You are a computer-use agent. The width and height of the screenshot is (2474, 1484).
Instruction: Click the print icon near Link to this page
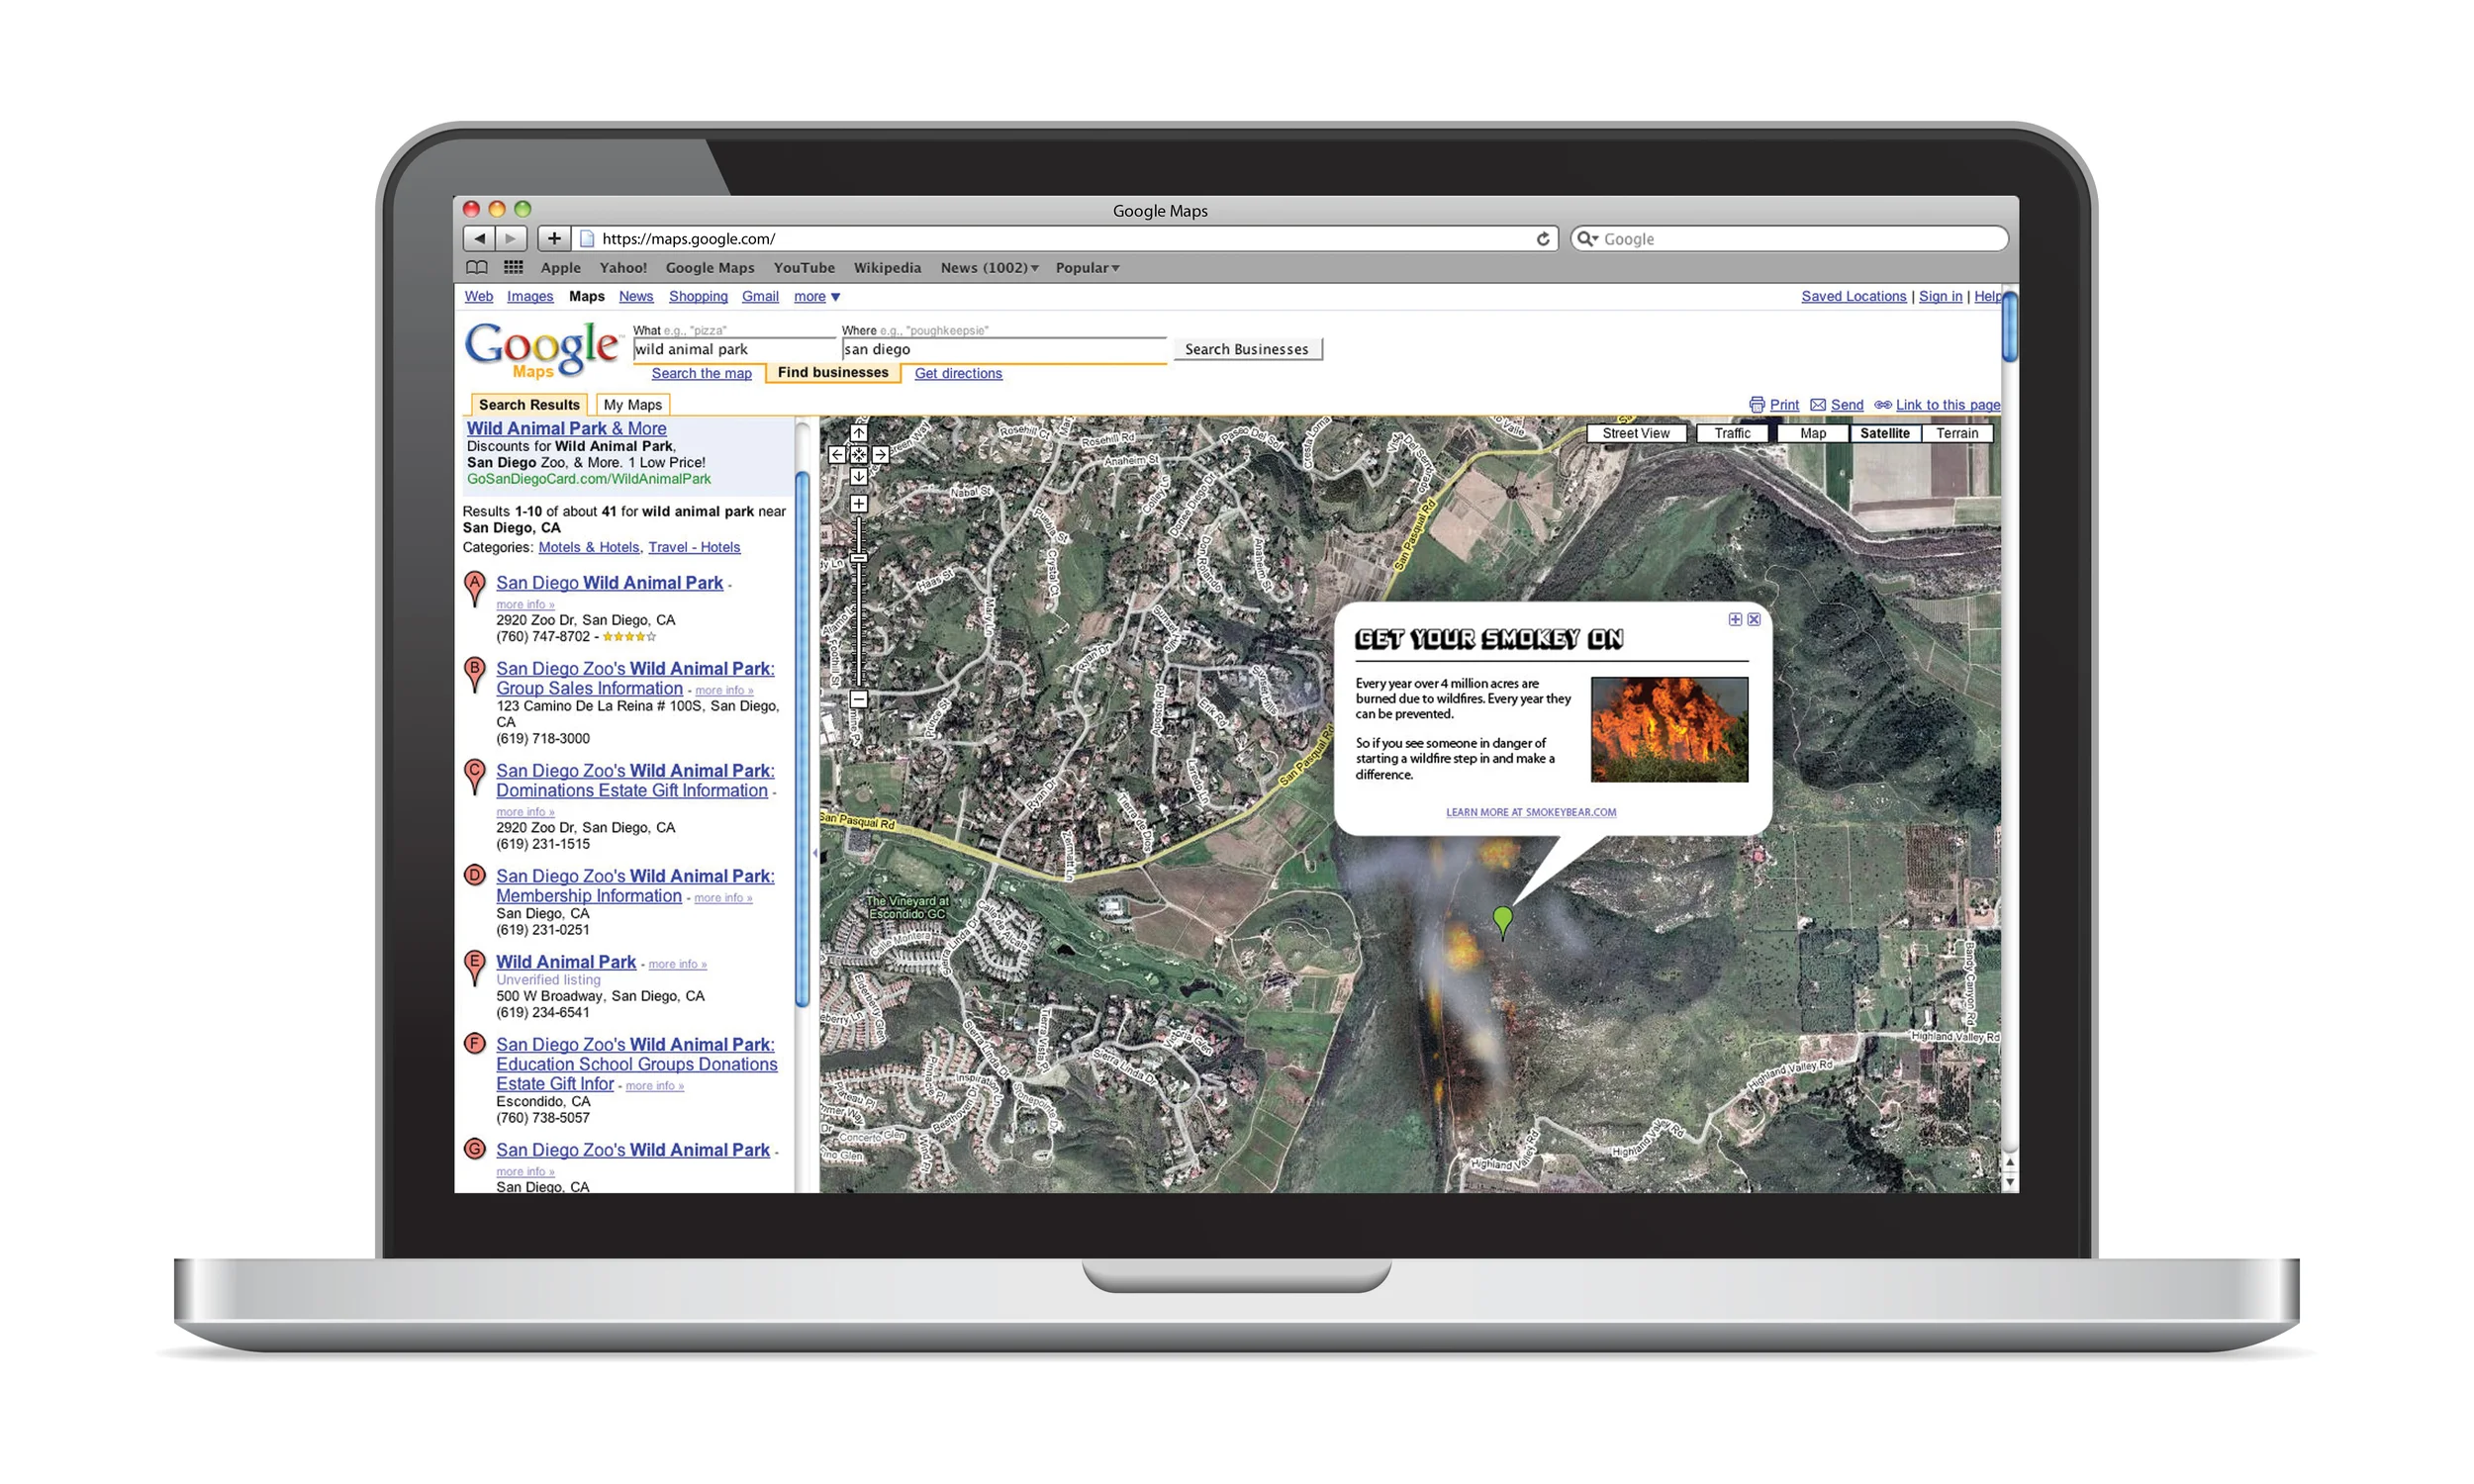coord(1758,404)
